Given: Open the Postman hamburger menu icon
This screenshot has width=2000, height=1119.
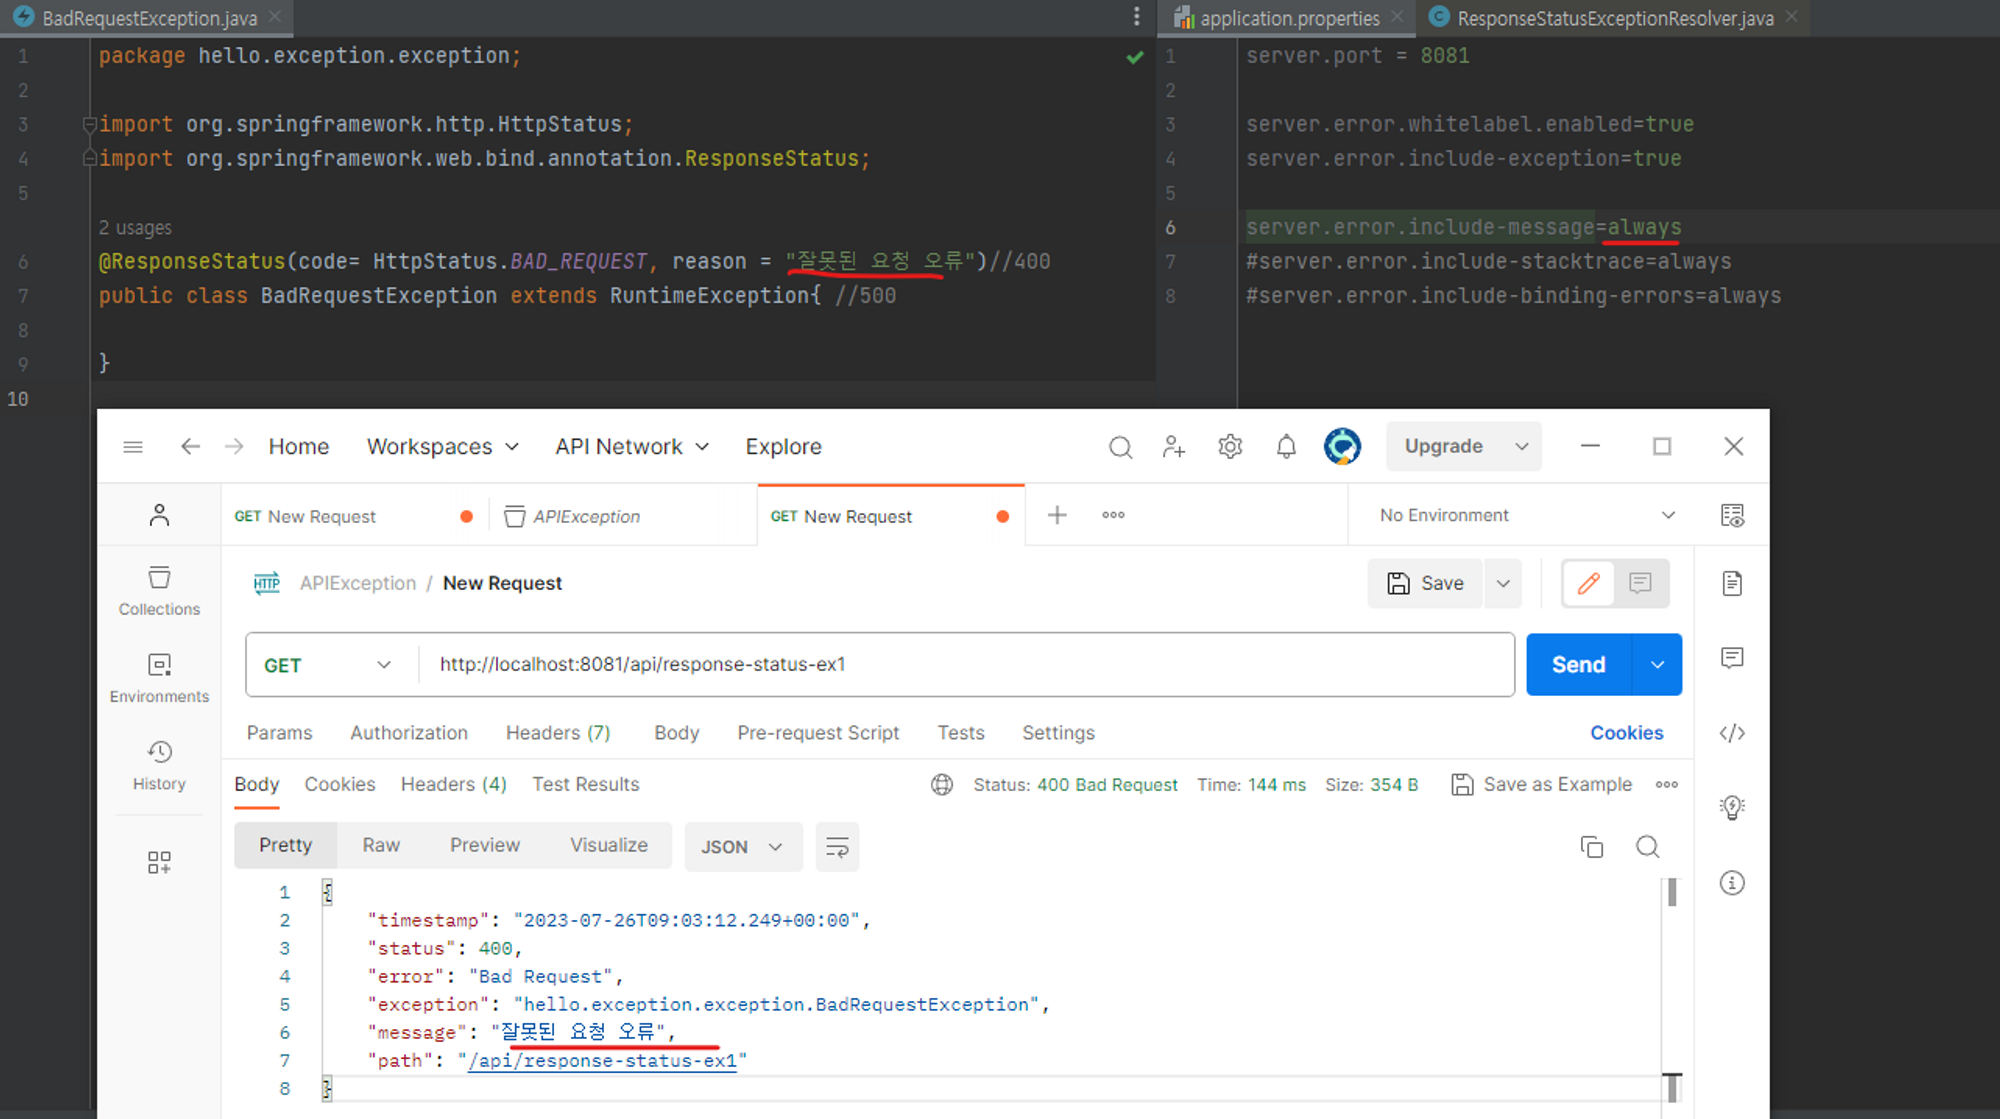Looking at the screenshot, I should 133,447.
